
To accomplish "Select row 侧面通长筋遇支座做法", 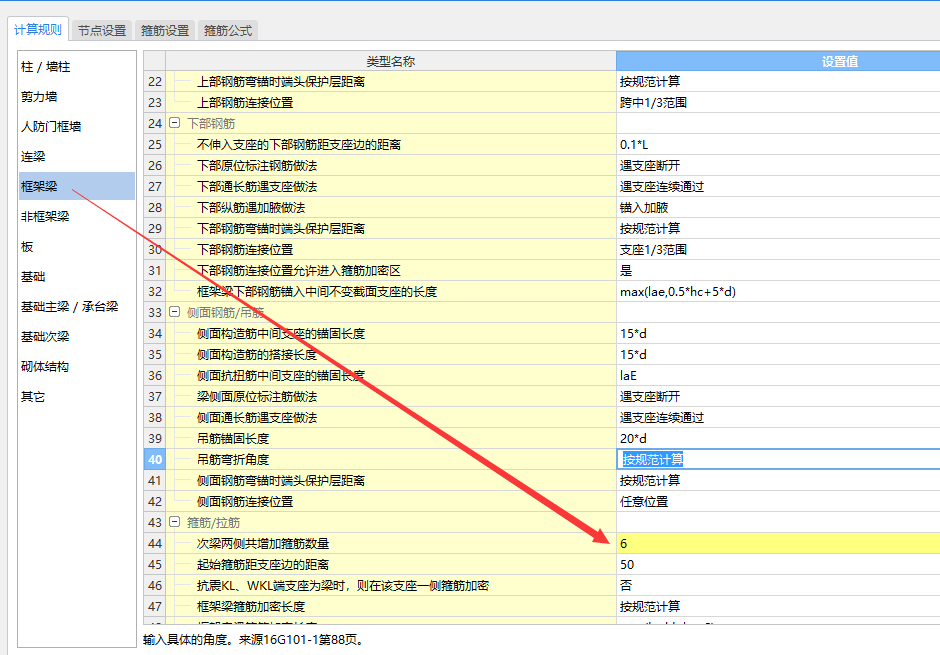I will (391, 417).
